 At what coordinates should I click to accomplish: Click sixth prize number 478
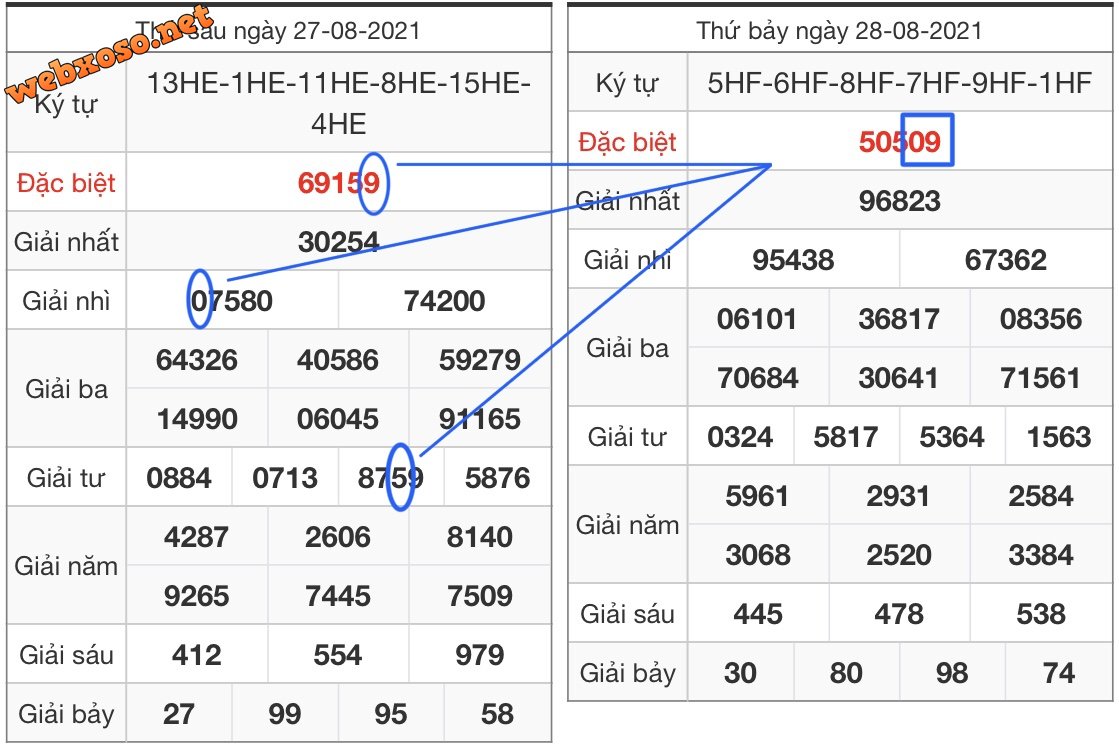click(898, 614)
